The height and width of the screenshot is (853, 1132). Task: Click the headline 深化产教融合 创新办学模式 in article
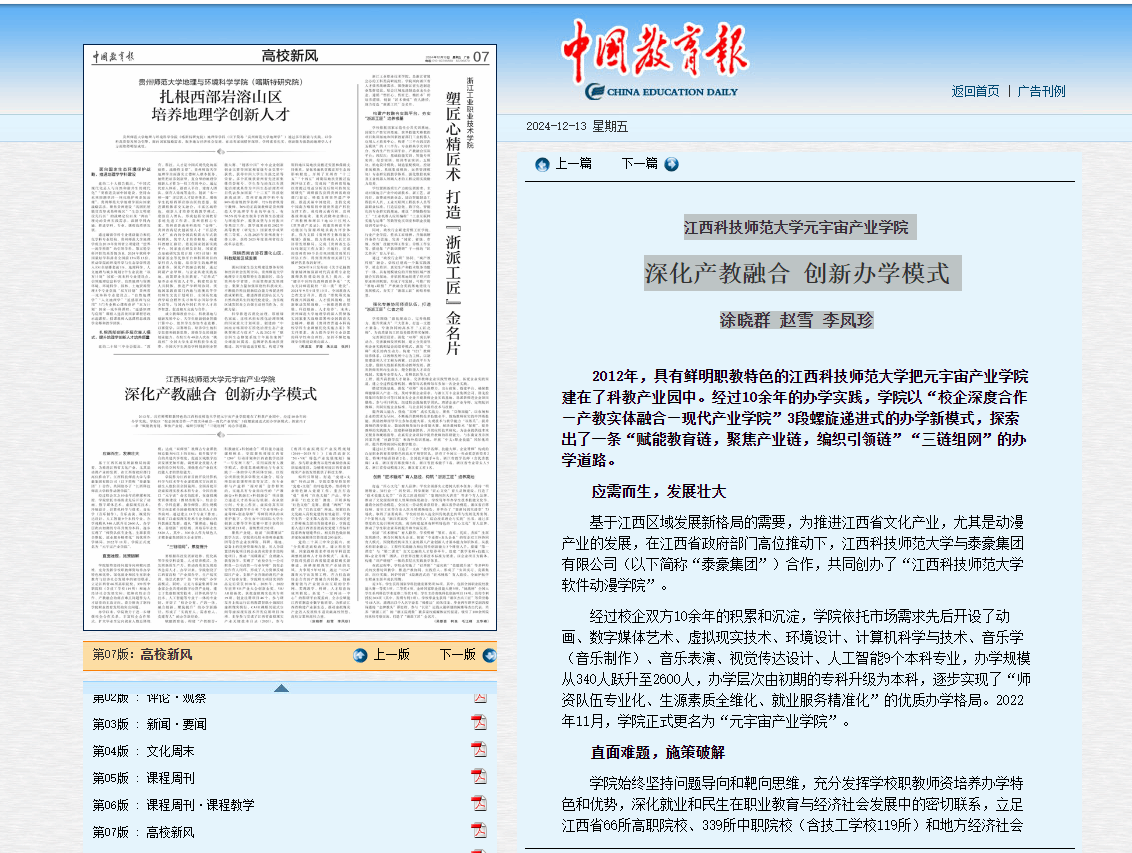click(x=797, y=274)
